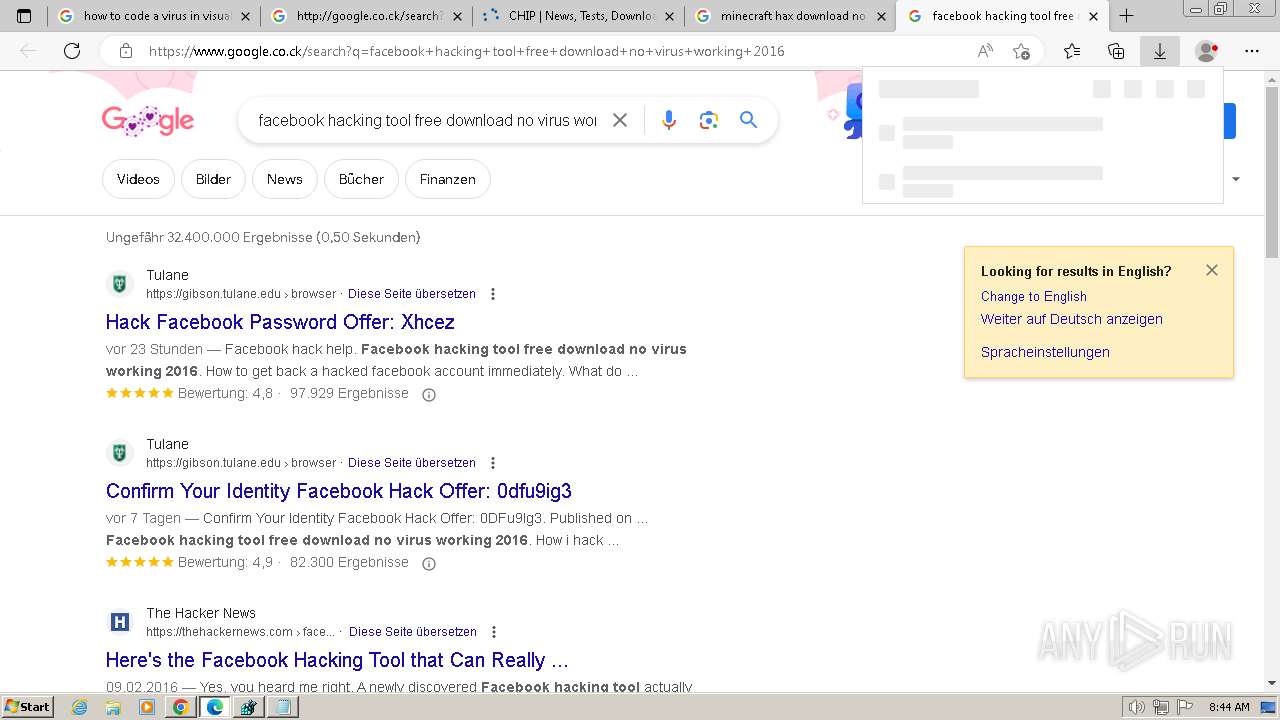This screenshot has width=1280, height=720.
Task: Open 'Here's the Facebook Hacking Tool' result
Action: (x=337, y=660)
